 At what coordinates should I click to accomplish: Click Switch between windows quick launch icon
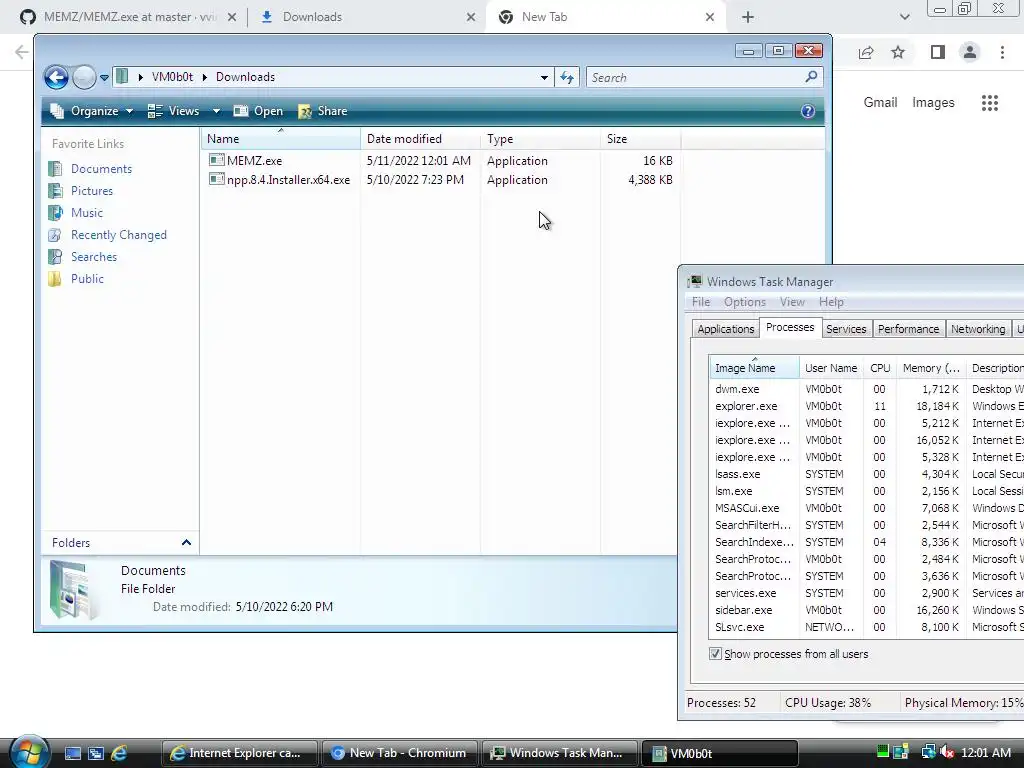tap(96, 753)
